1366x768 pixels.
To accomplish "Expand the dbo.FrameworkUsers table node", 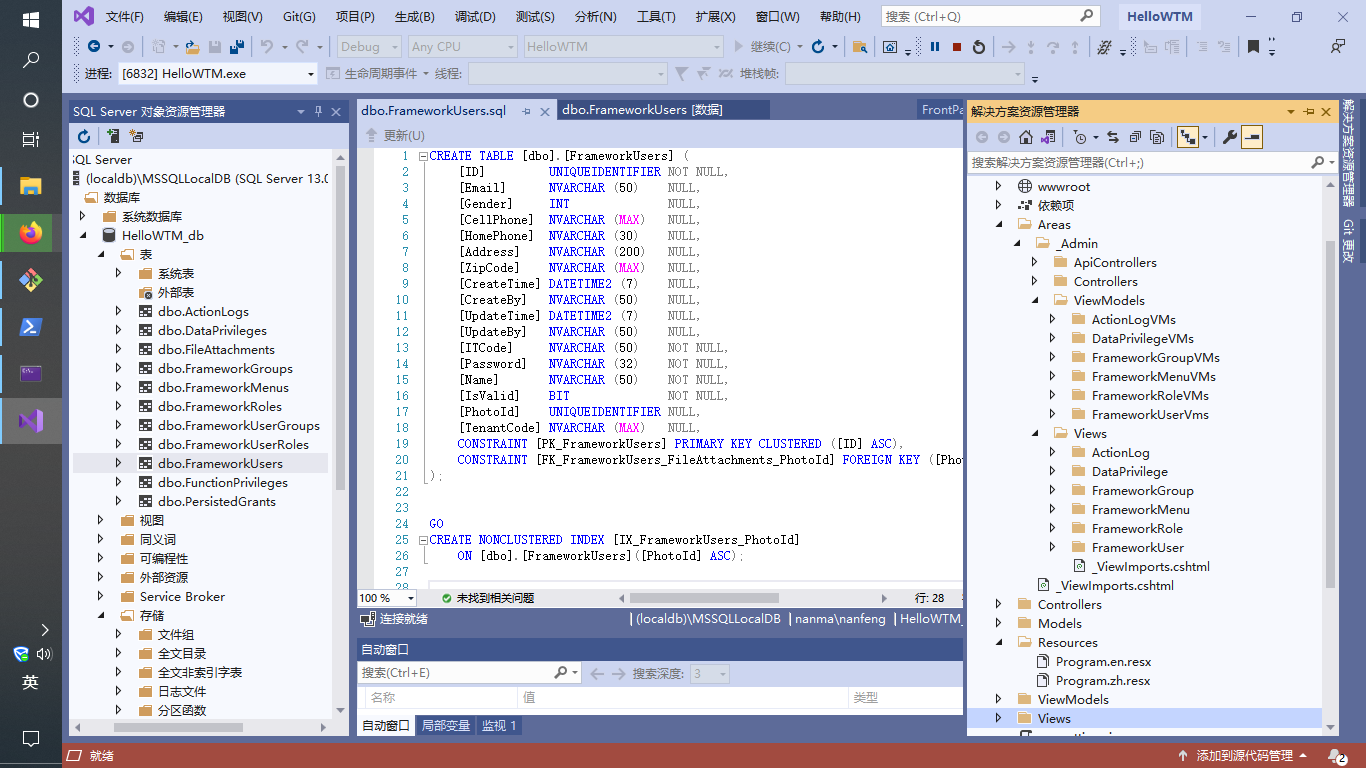I will pyautogui.click(x=118, y=463).
